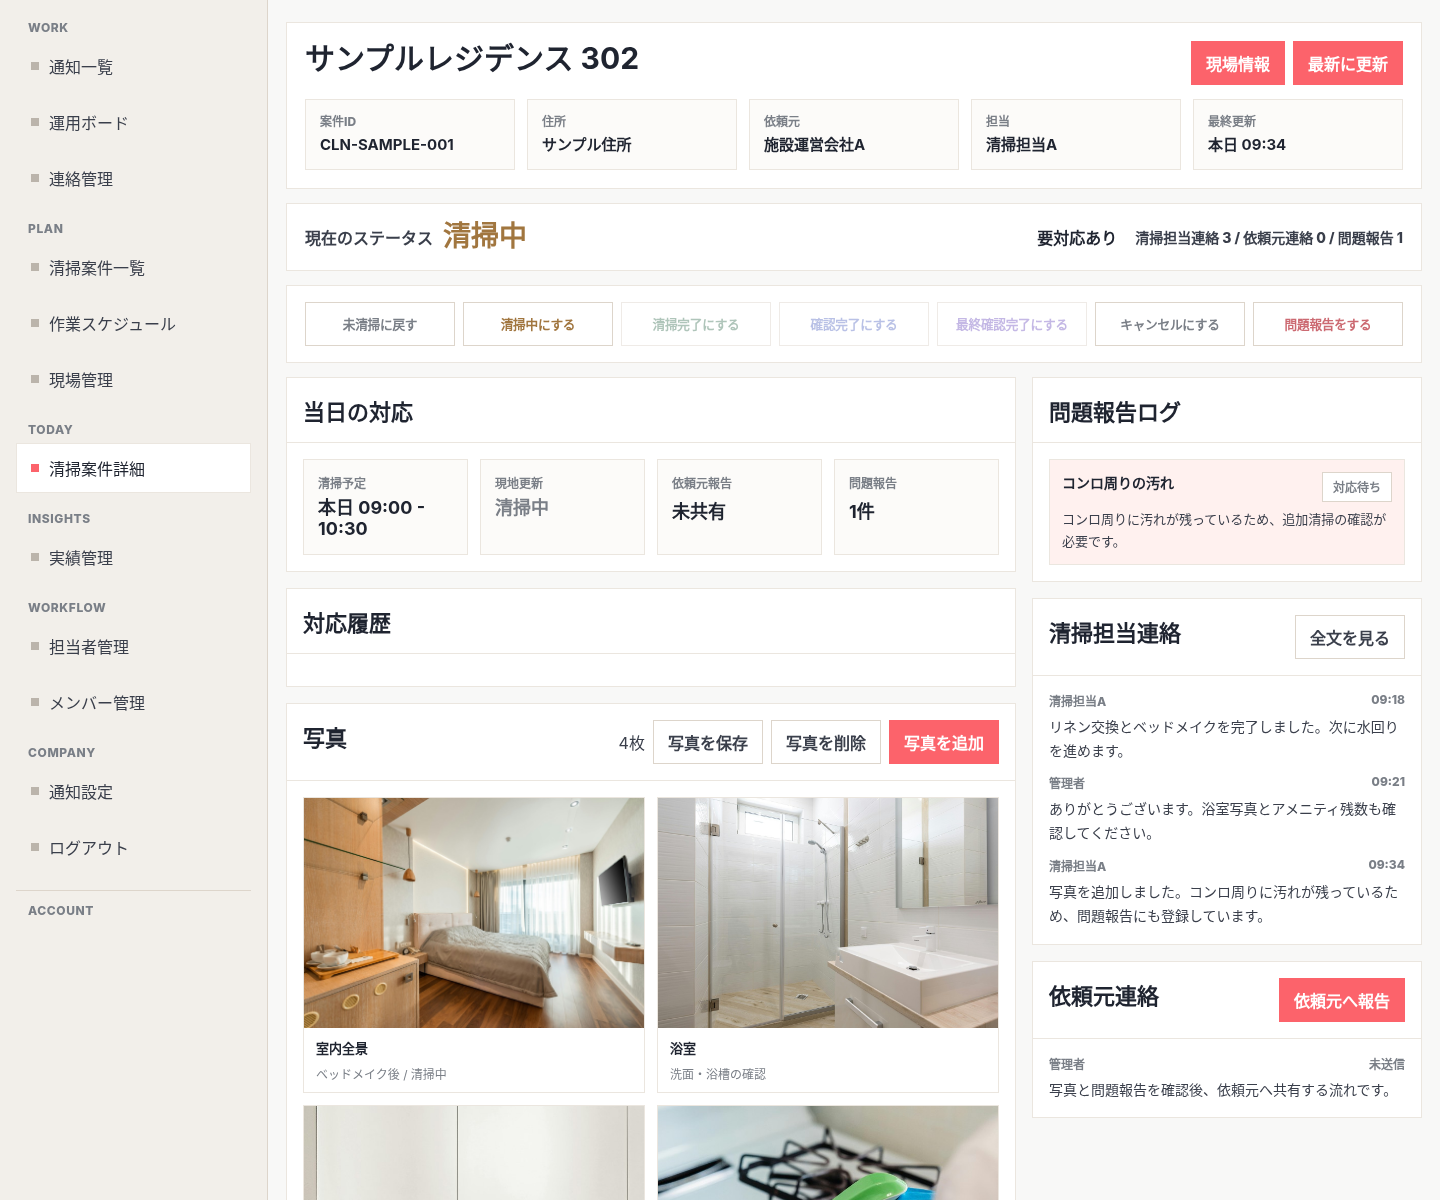Click 未清掃に戻す status button
Viewport: 1440px width, 1200px height.
coord(380,324)
